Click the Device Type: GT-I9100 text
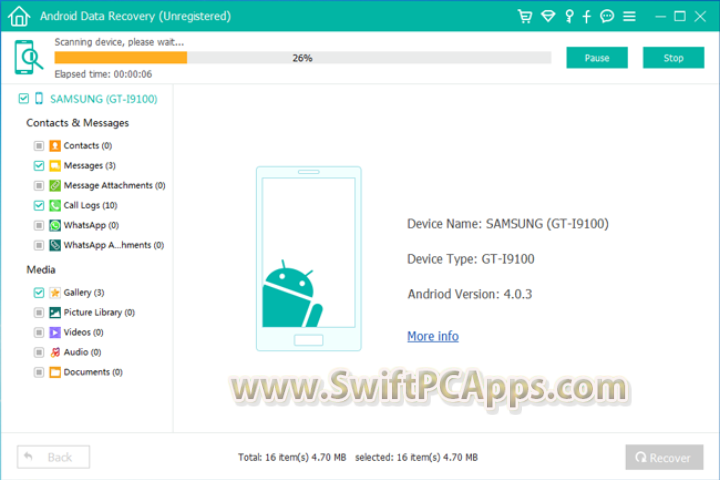The image size is (720, 480). coord(471,259)
